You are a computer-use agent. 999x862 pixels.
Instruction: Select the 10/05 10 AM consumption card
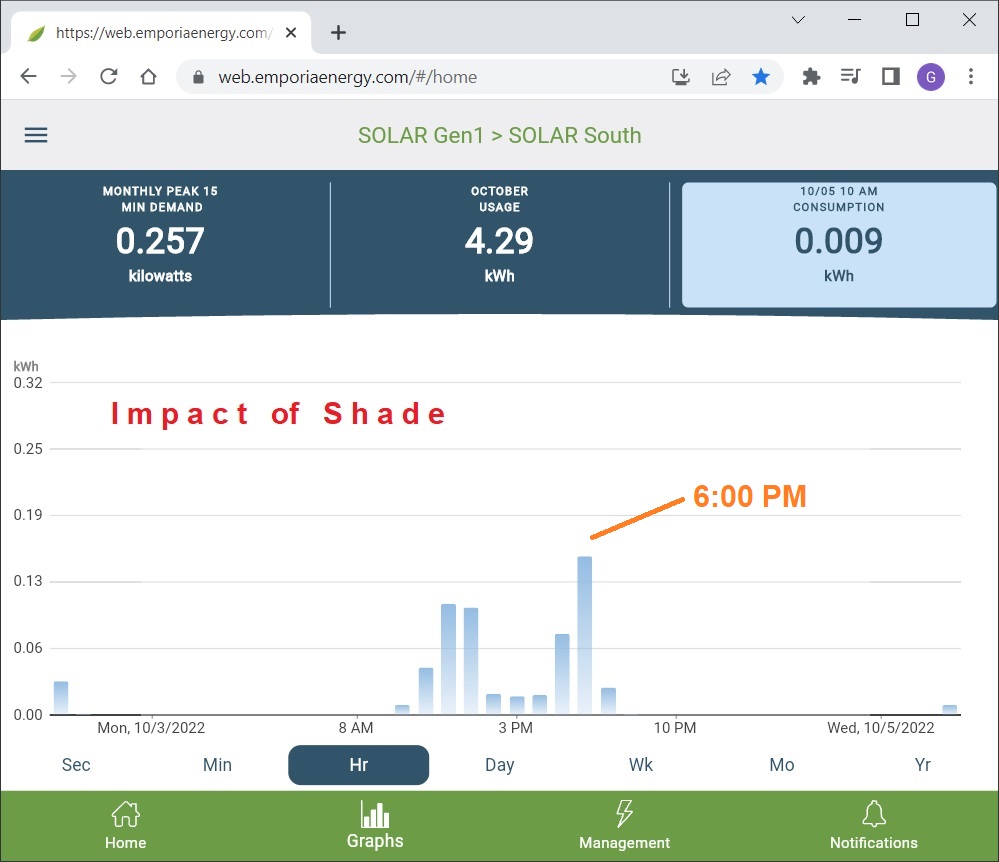click(839, 244)
